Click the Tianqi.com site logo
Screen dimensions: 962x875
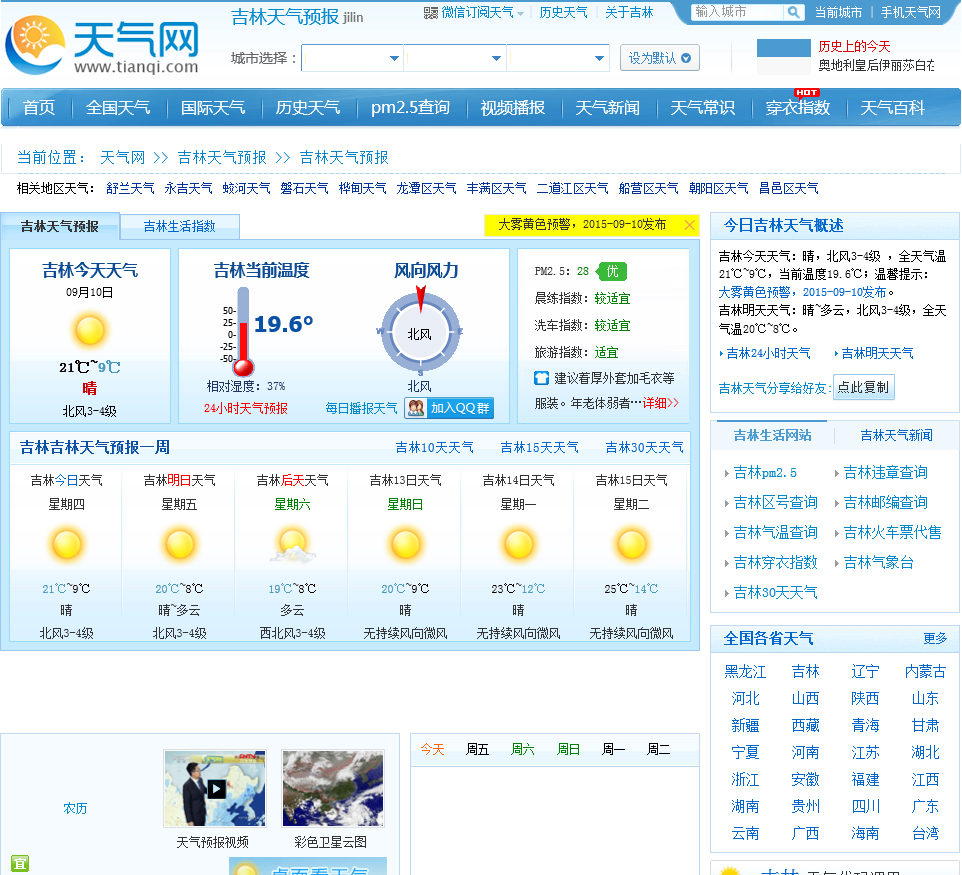pos(102,45)
